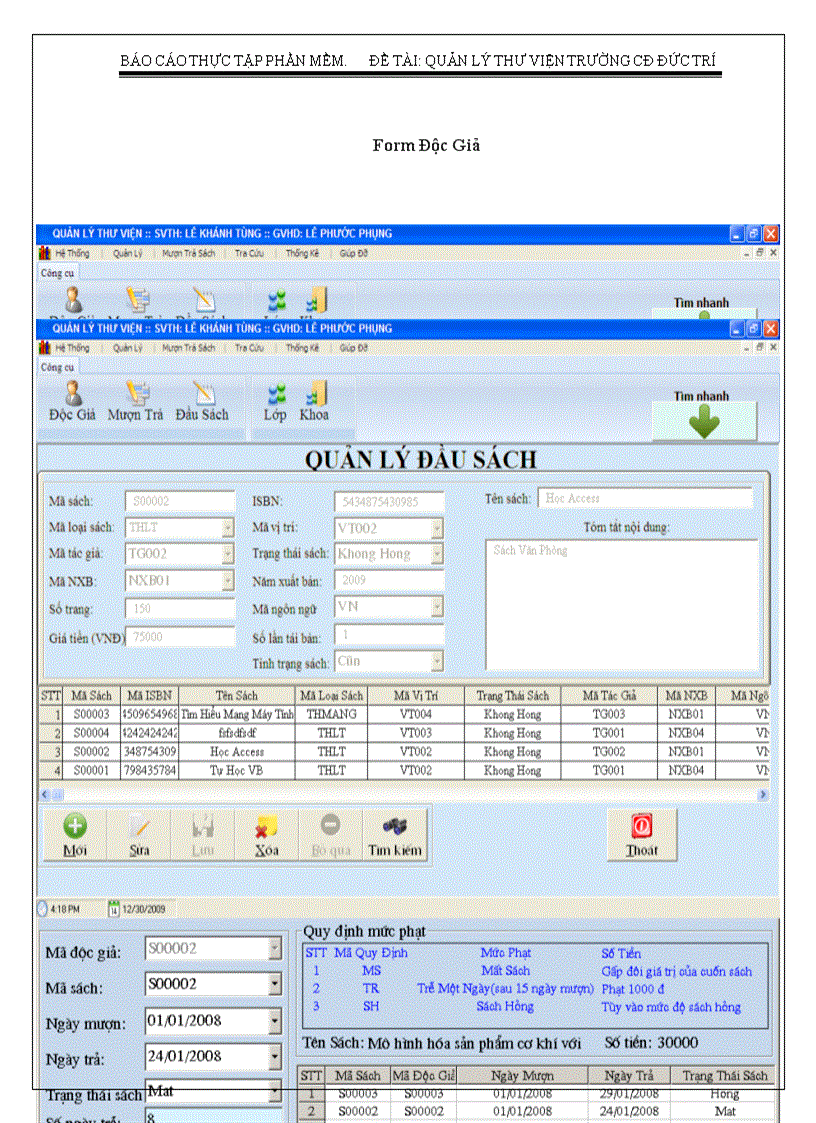Click the Xóa delete icon
816x1123 pixels.
(x=265, y=834)
